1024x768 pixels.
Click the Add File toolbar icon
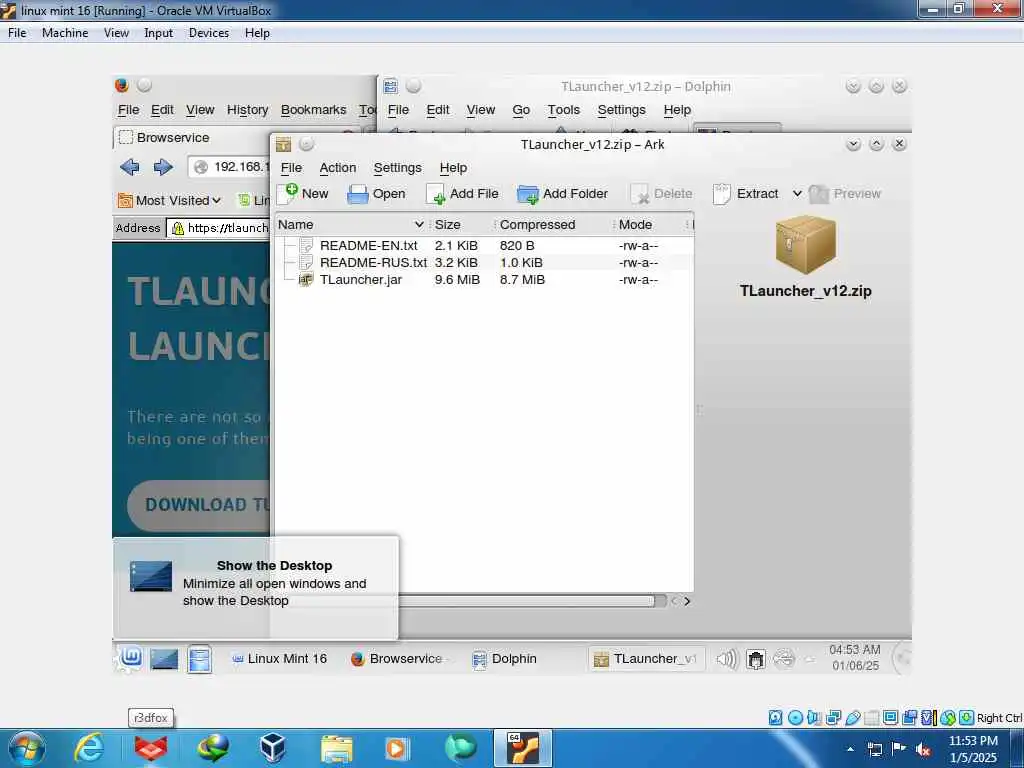[436, 194]
